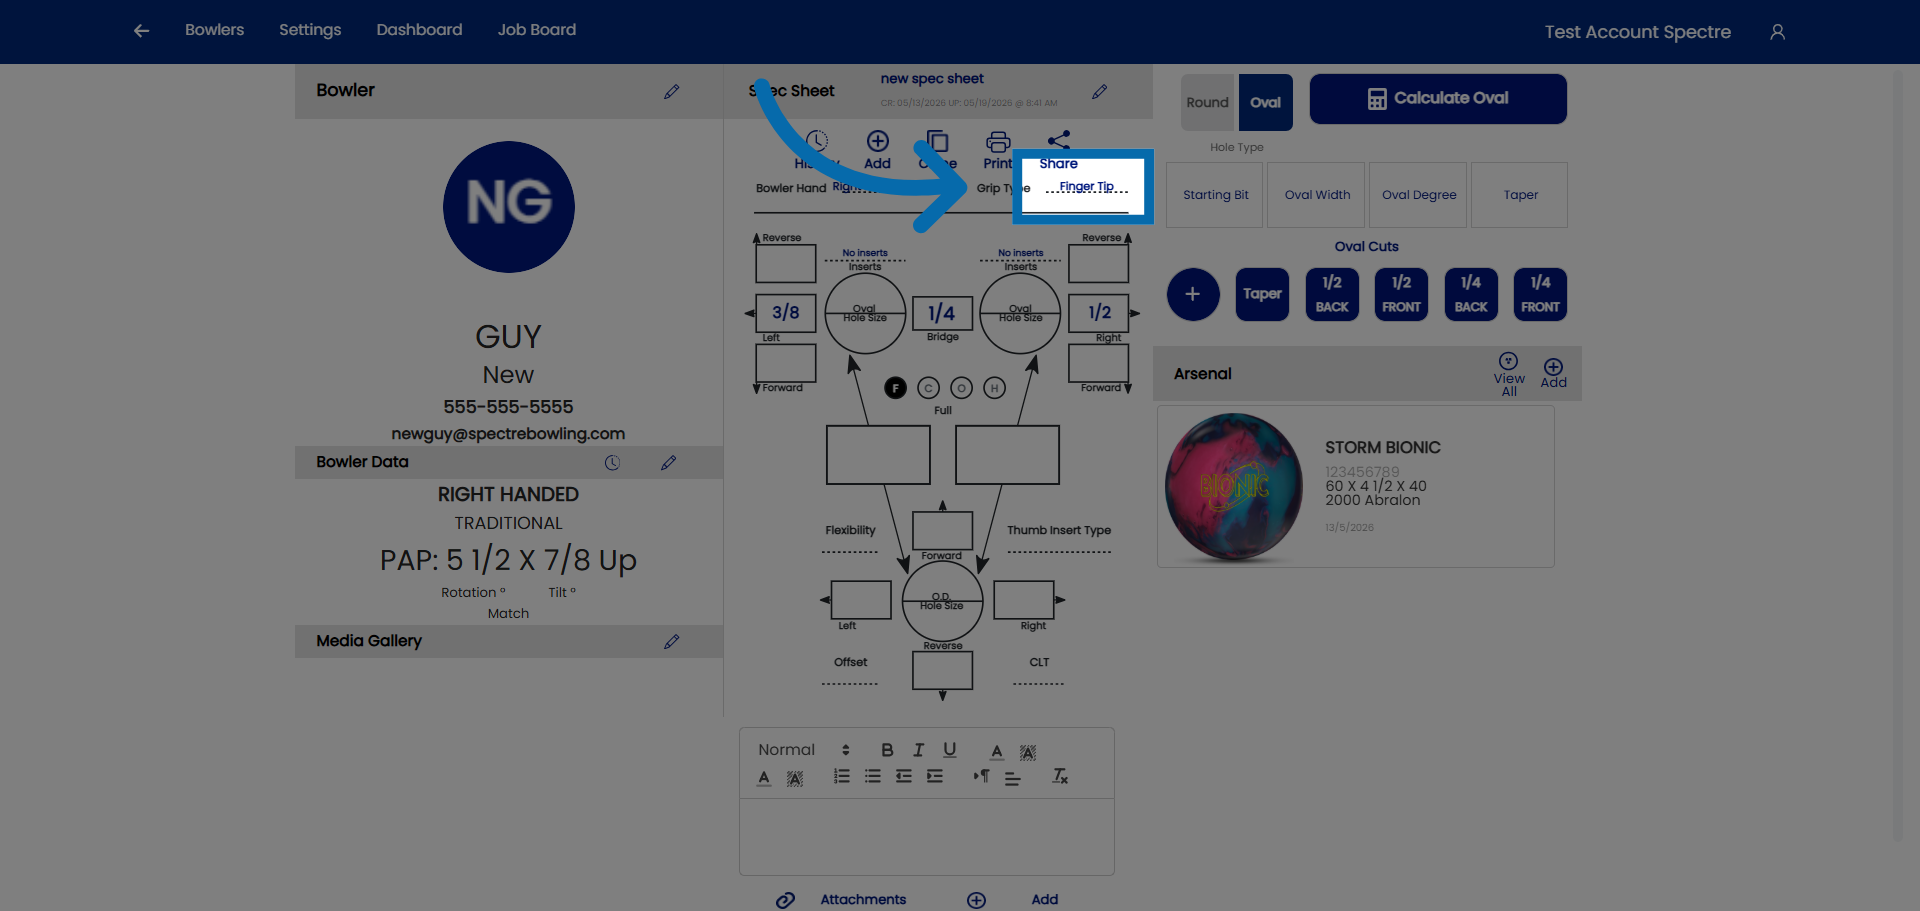This screenshot has height=911, width=1920.
Task: Clear text formatting in notes editor
Action: pyautogui.click(x=1059, y=776)
